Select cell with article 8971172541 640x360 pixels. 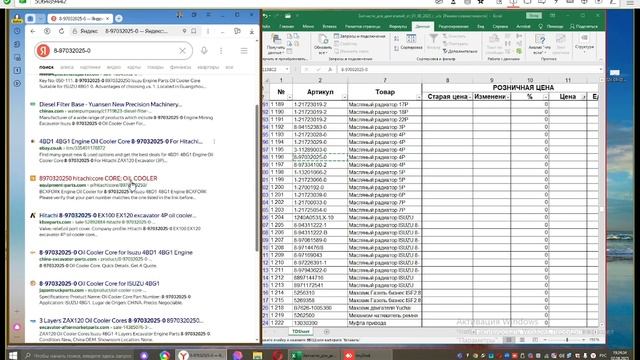pos(320,285)
